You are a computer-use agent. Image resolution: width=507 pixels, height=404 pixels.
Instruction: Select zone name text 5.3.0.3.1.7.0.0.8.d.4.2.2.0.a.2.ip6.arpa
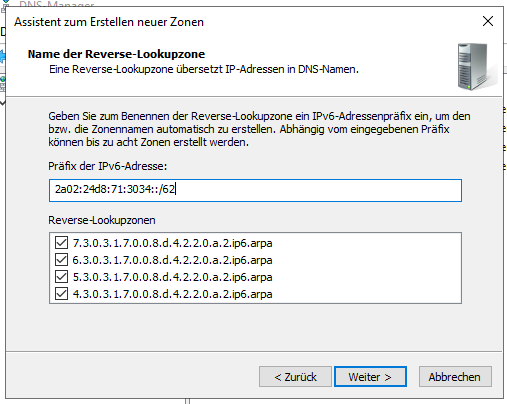172,277
